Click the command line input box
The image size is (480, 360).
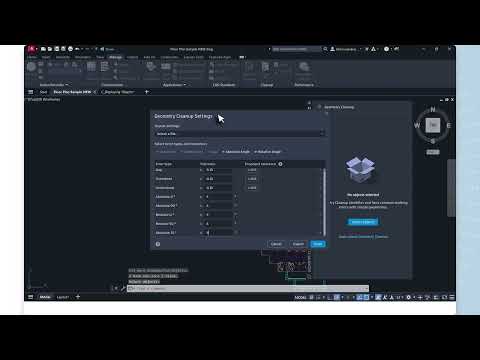pyautogui.click(x=248, y=288)
